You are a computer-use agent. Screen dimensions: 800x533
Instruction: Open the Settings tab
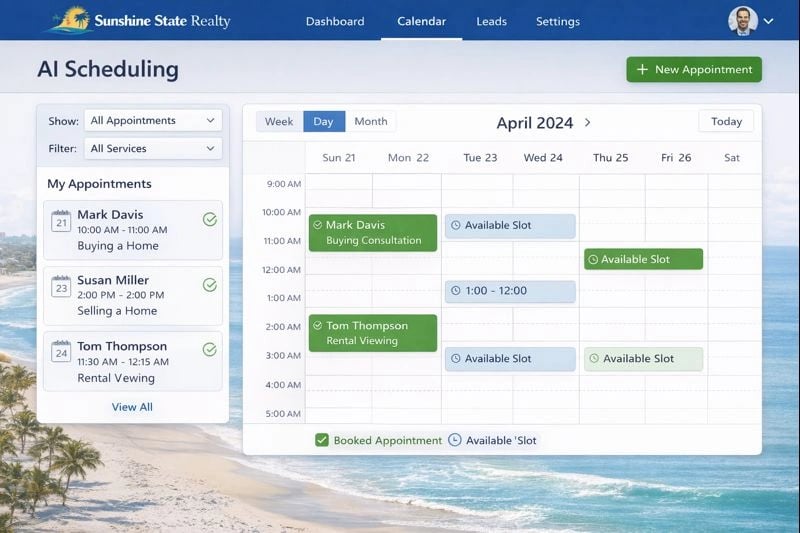(558, 21)
